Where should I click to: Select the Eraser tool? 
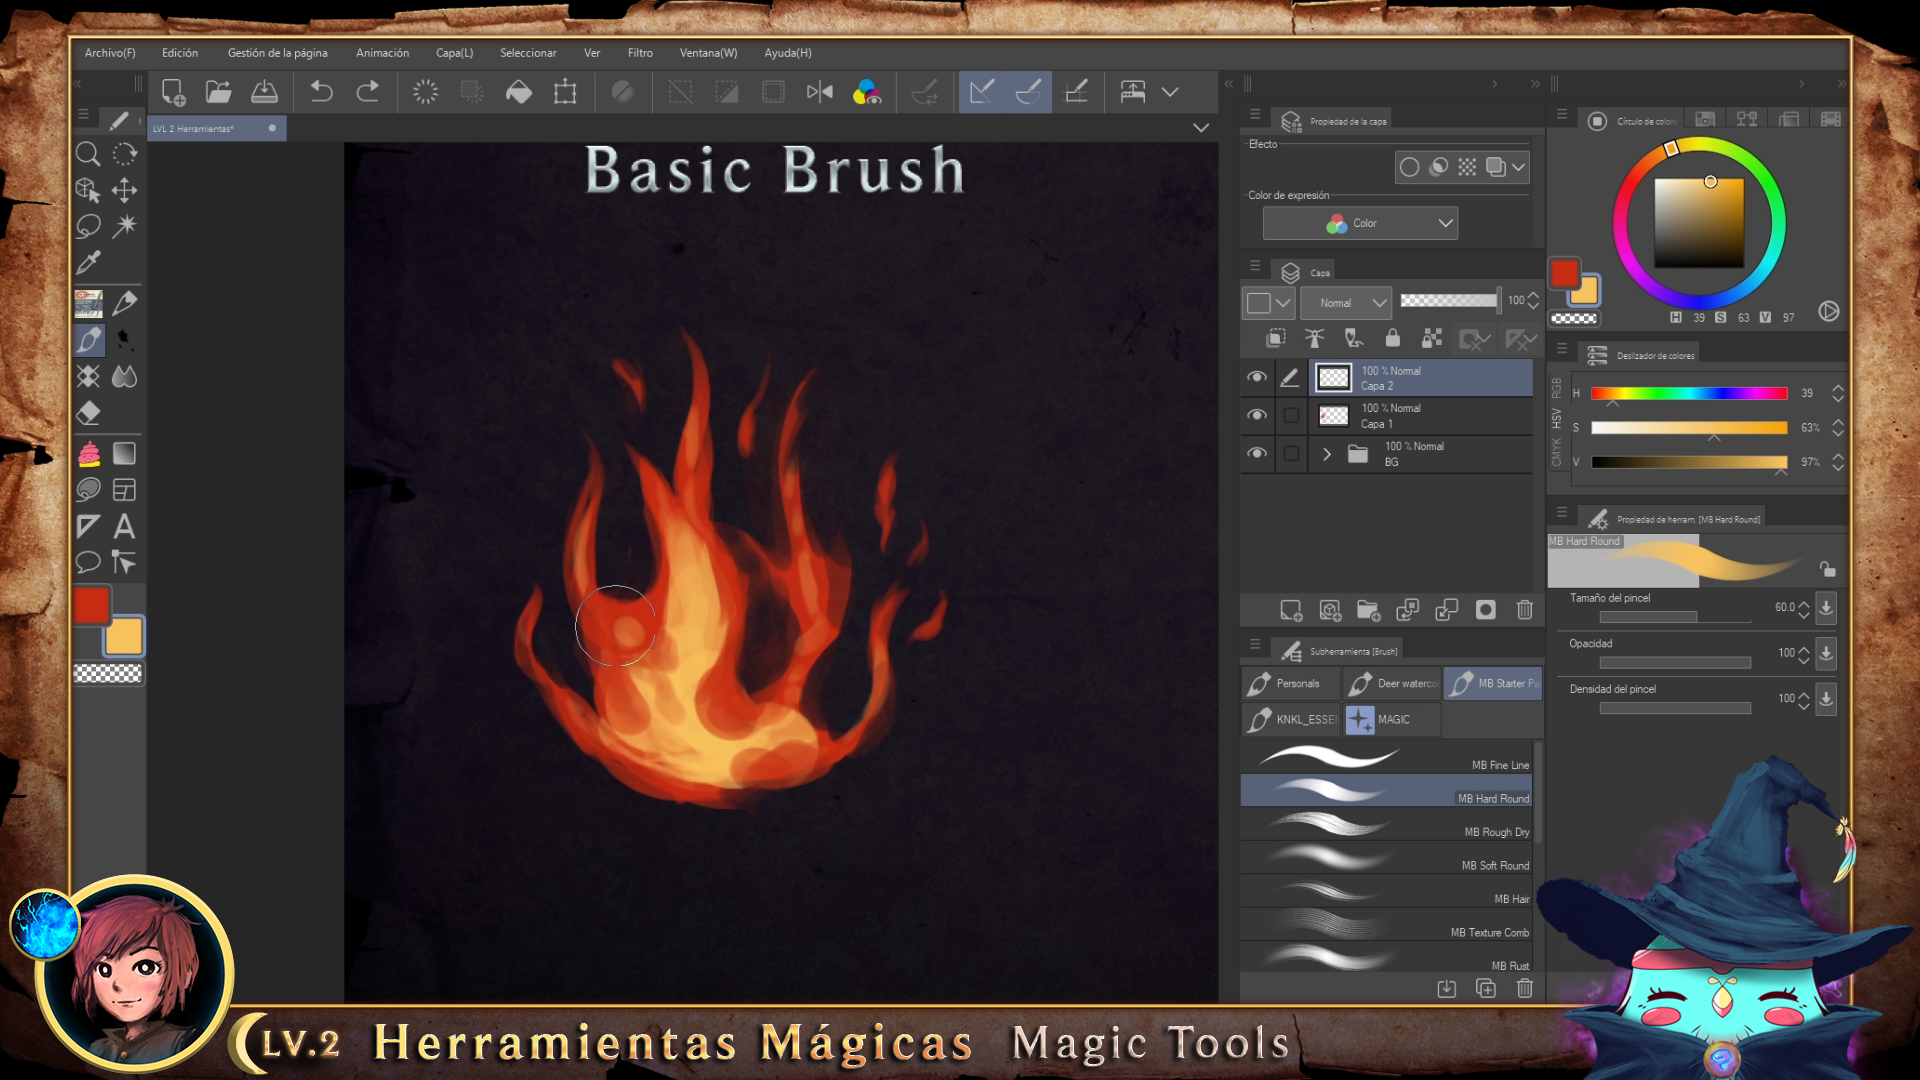point(88,413)
